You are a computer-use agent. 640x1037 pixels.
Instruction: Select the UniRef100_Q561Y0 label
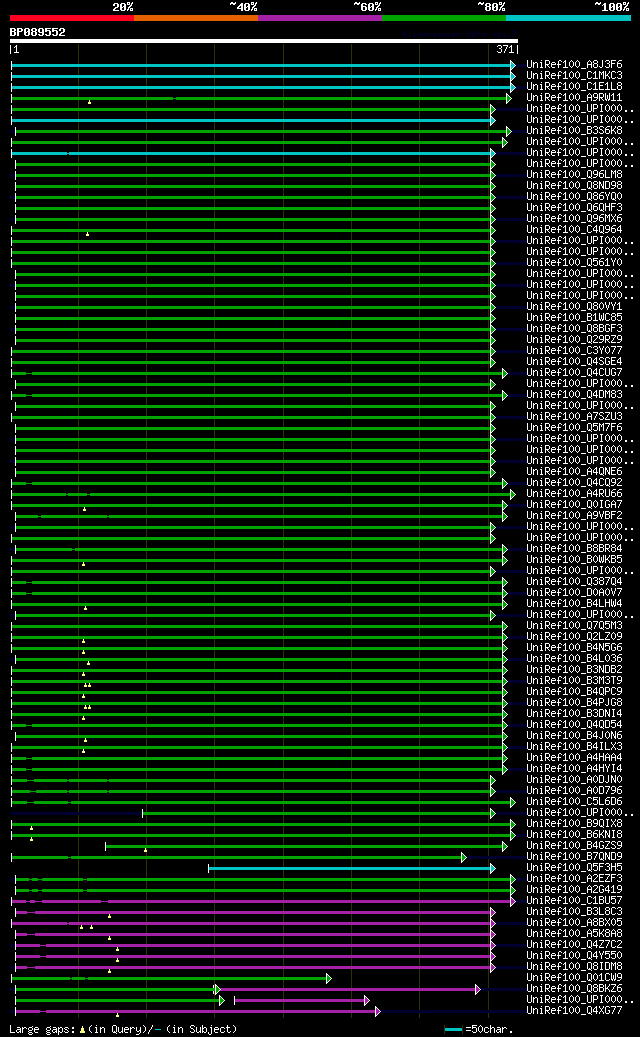tap(574, 263)
